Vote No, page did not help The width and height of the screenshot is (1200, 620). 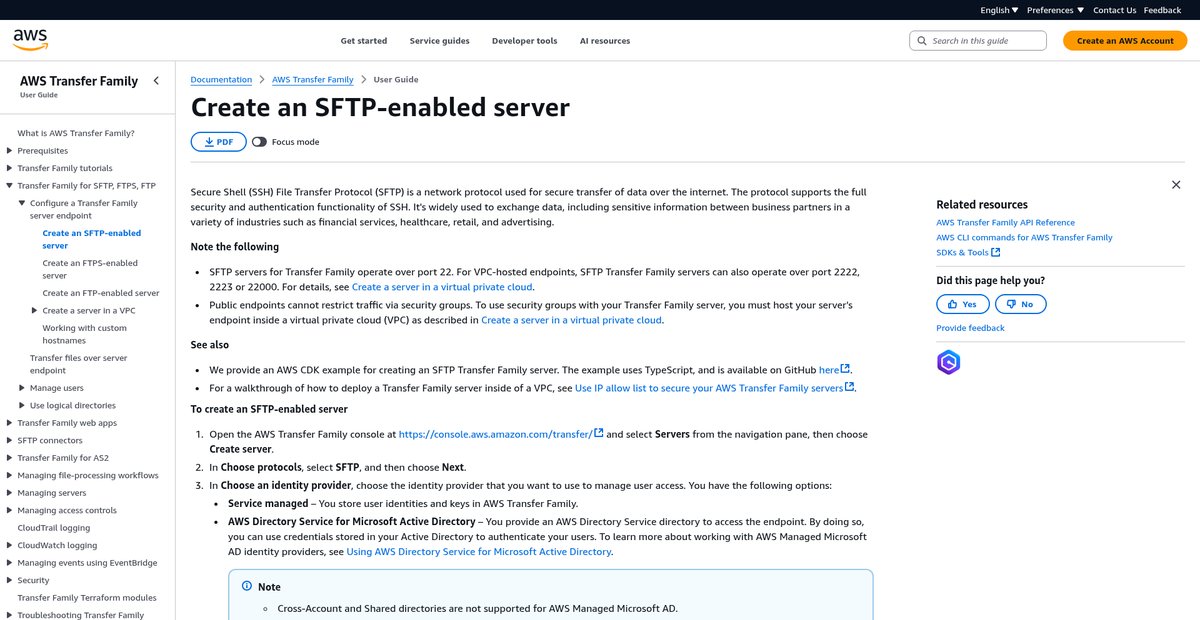[1020, 304]
